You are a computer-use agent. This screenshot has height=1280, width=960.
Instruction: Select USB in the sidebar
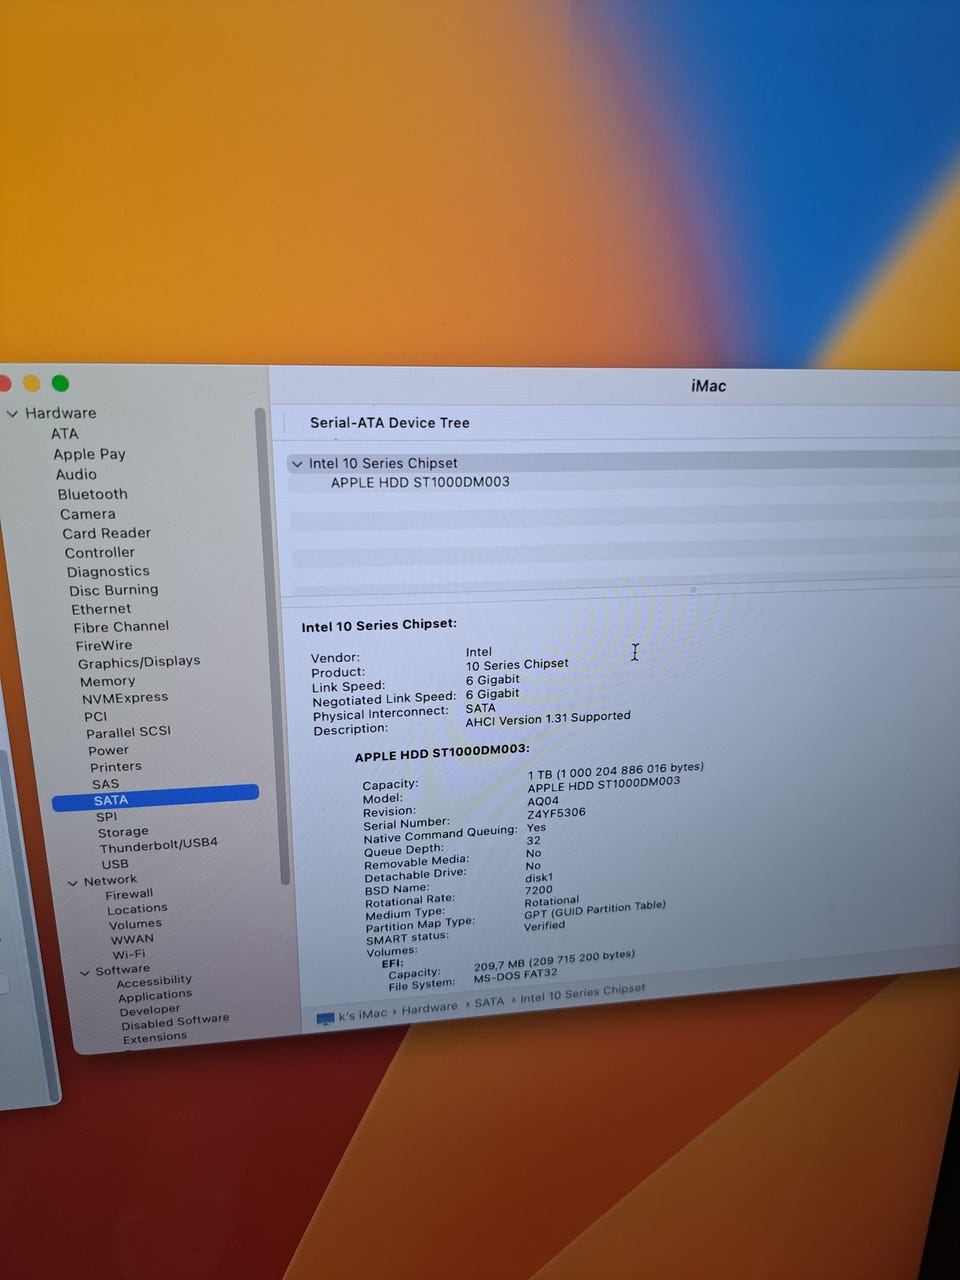115,865
